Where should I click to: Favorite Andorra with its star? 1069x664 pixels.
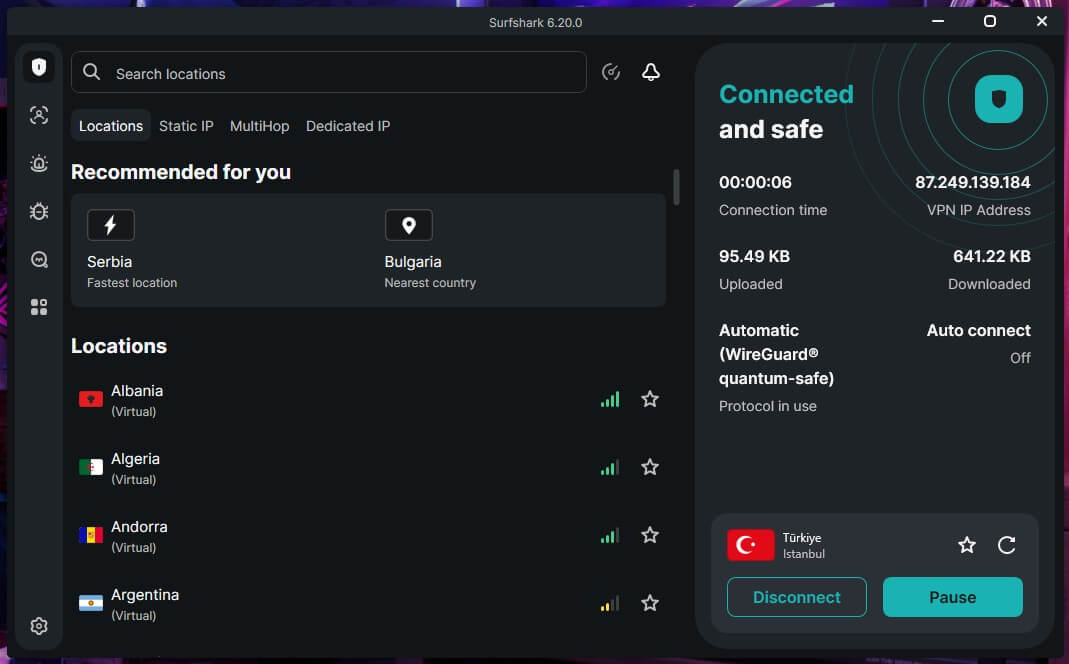(x=650, y=535)
